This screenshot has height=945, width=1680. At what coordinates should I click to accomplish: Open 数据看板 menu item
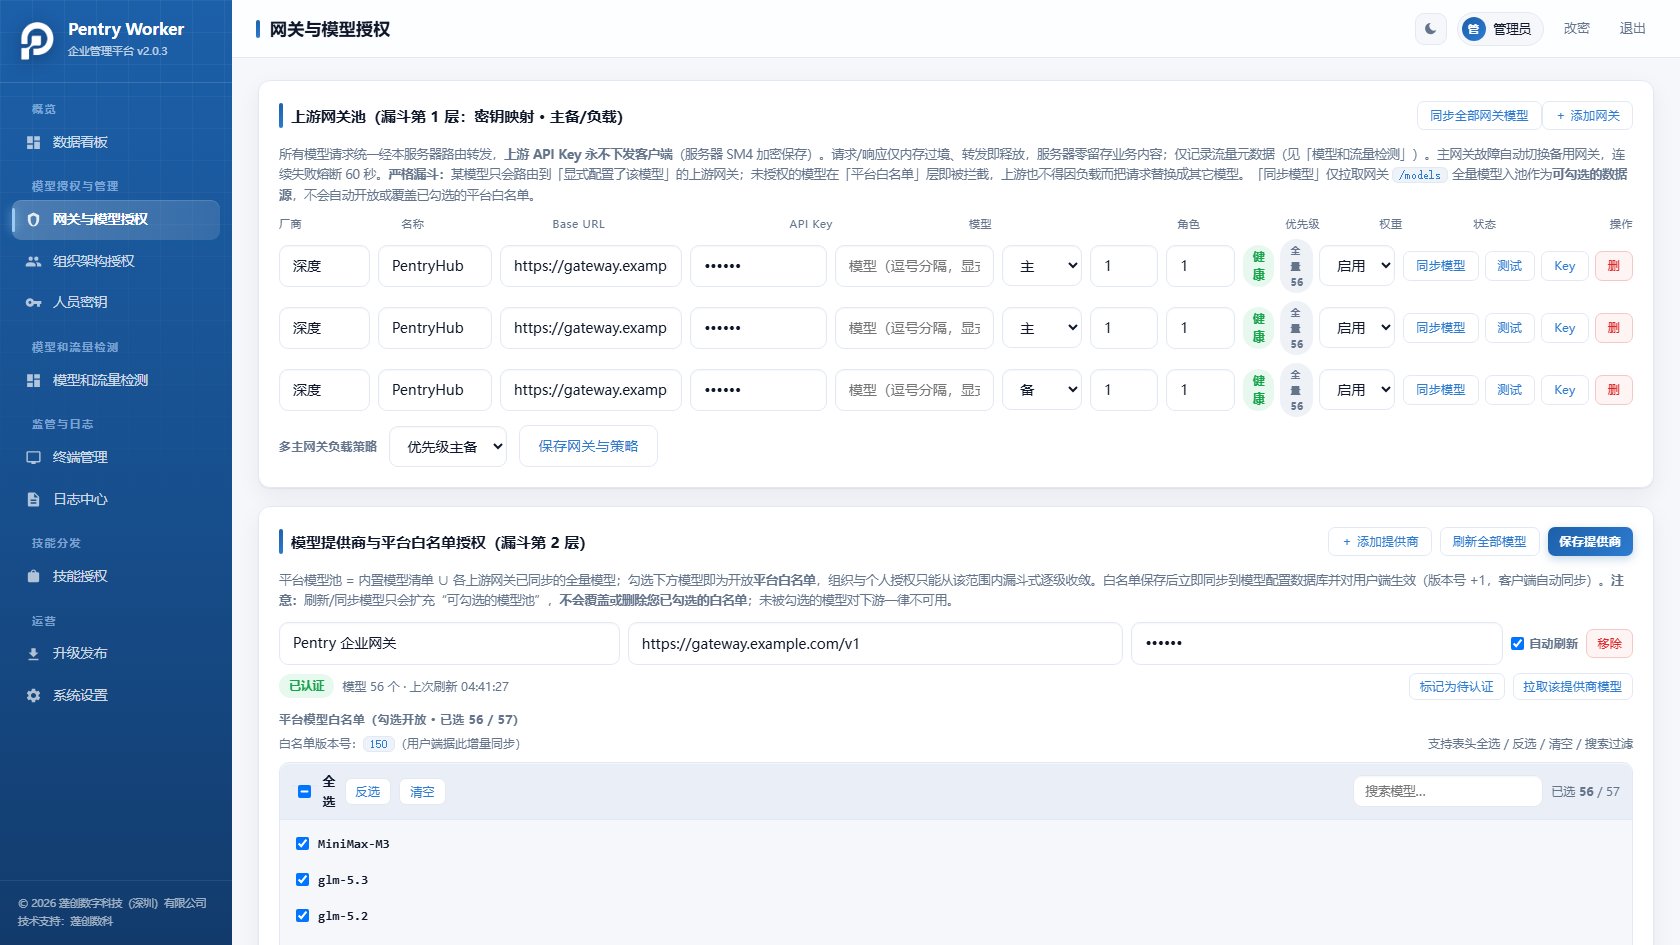tap(116, 142)
